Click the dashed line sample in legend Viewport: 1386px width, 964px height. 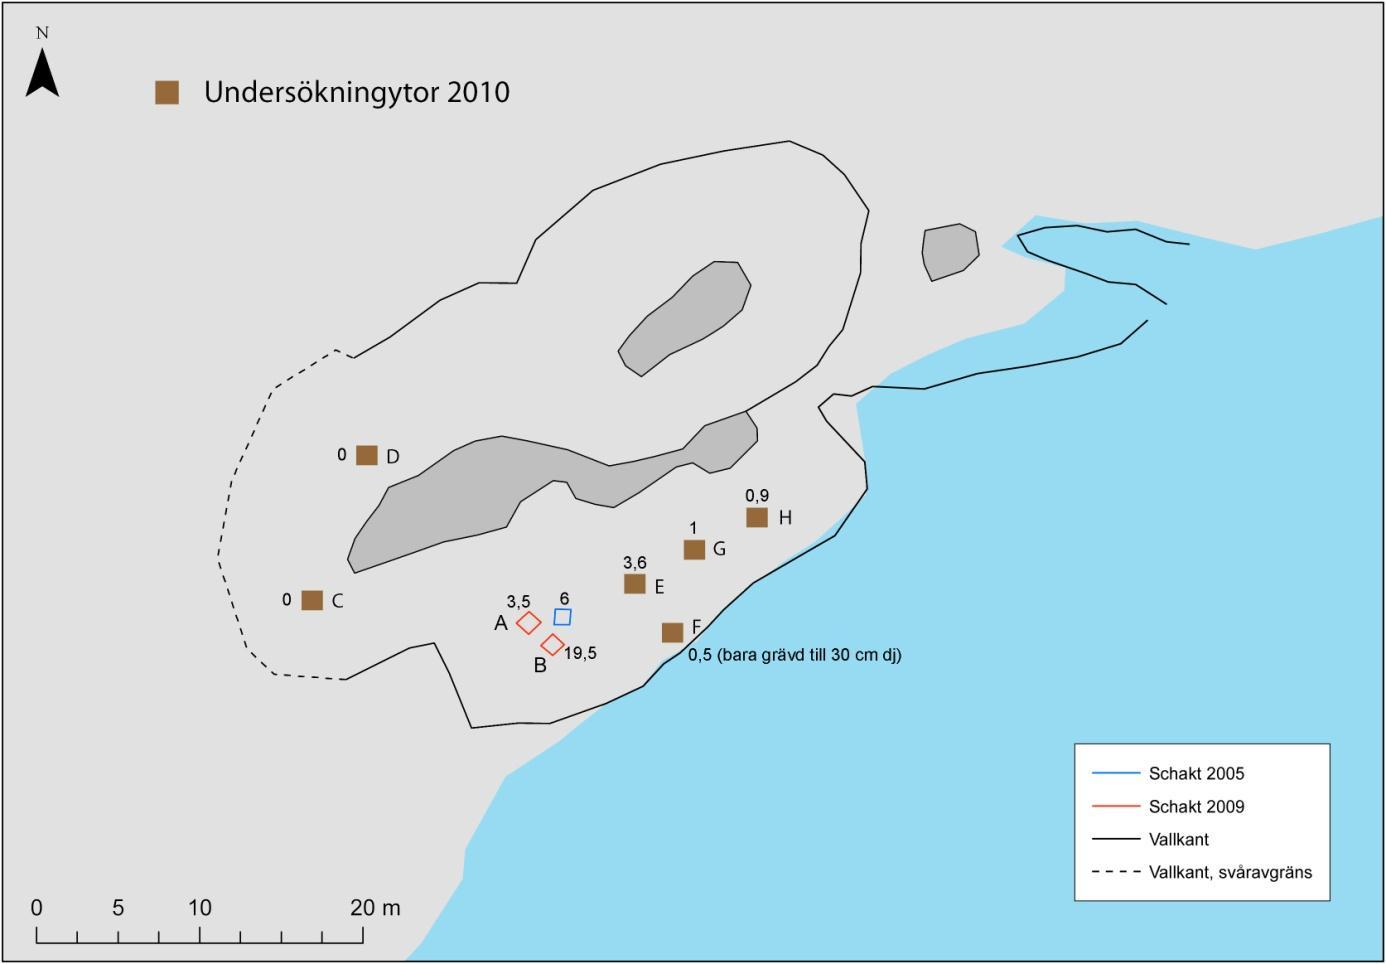(1116, 872)
